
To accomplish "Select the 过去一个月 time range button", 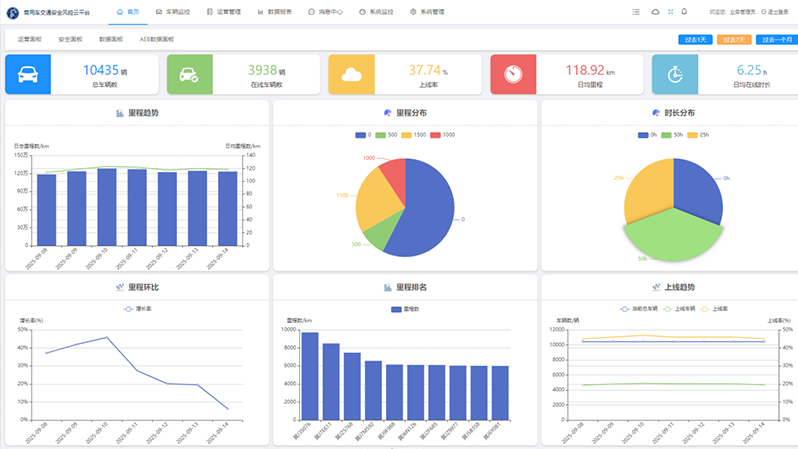I will point(776,40).
